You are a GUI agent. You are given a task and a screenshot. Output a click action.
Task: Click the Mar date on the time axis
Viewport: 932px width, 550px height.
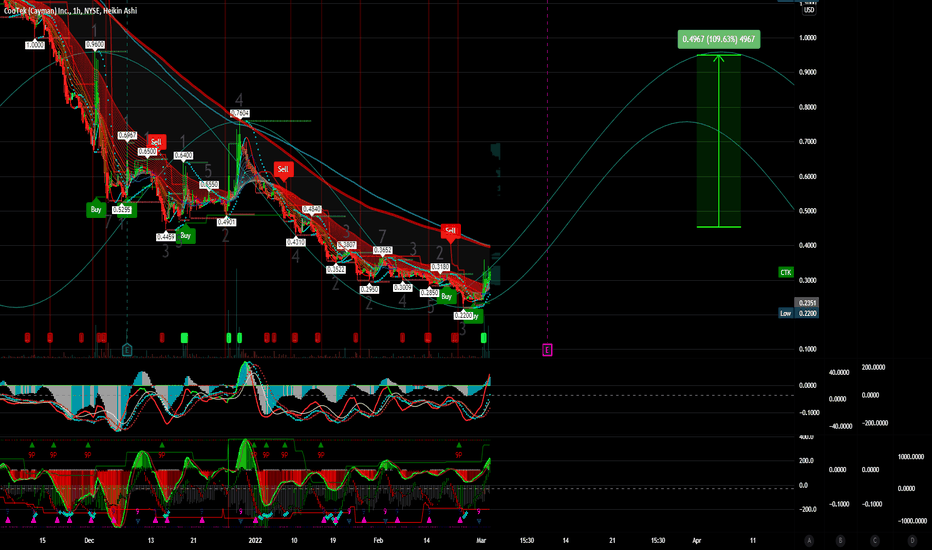coord(481,540)
